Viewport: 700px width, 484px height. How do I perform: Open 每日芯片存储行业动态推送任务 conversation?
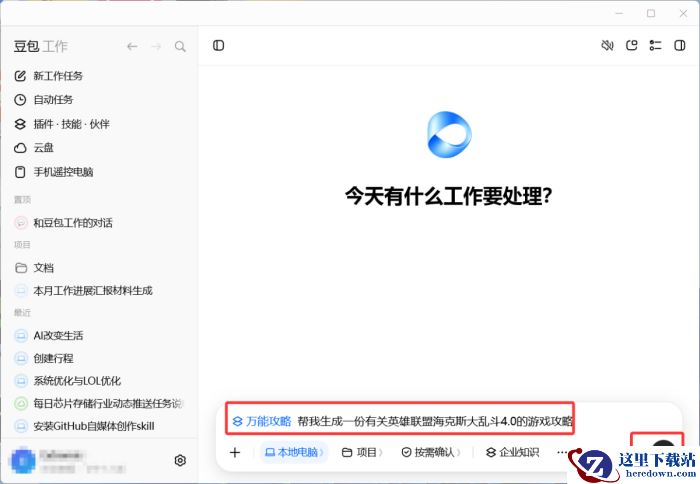pos(100,404)
